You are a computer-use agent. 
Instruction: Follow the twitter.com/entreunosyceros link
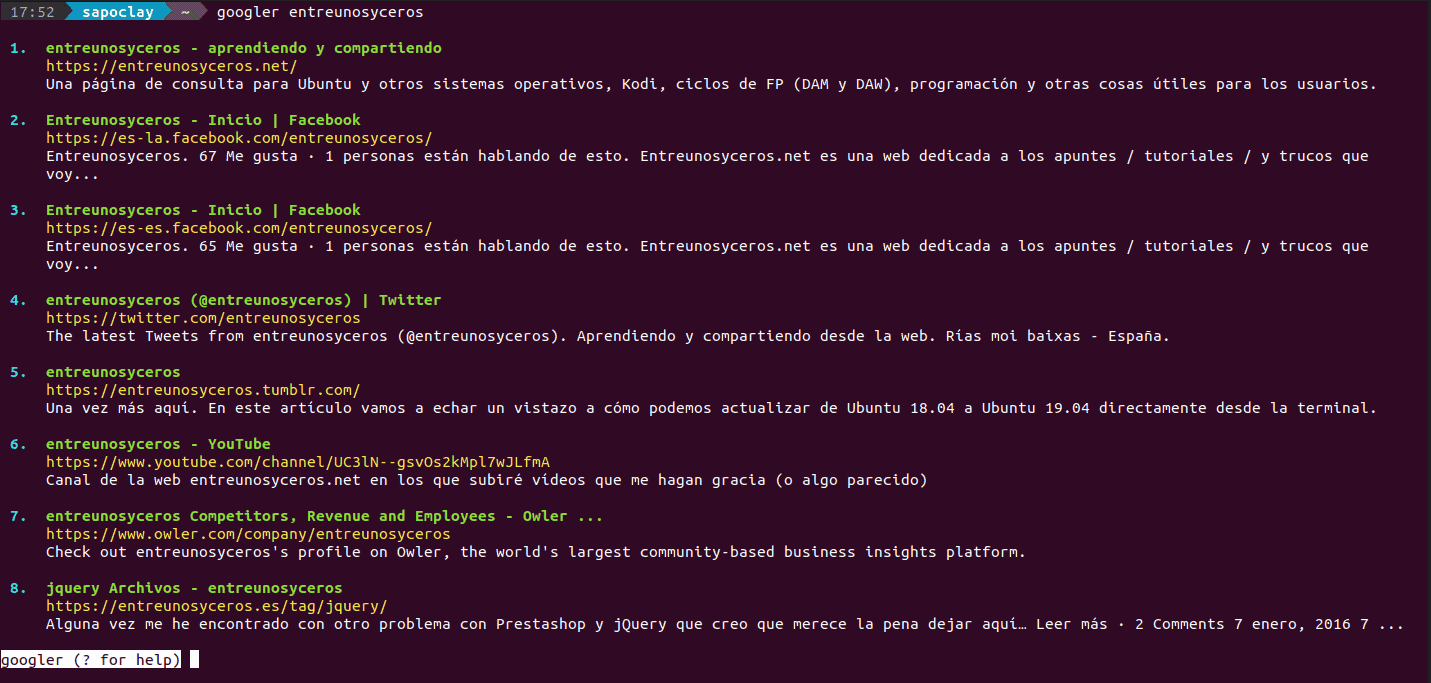pyautogui.click(x=203, y=318)
